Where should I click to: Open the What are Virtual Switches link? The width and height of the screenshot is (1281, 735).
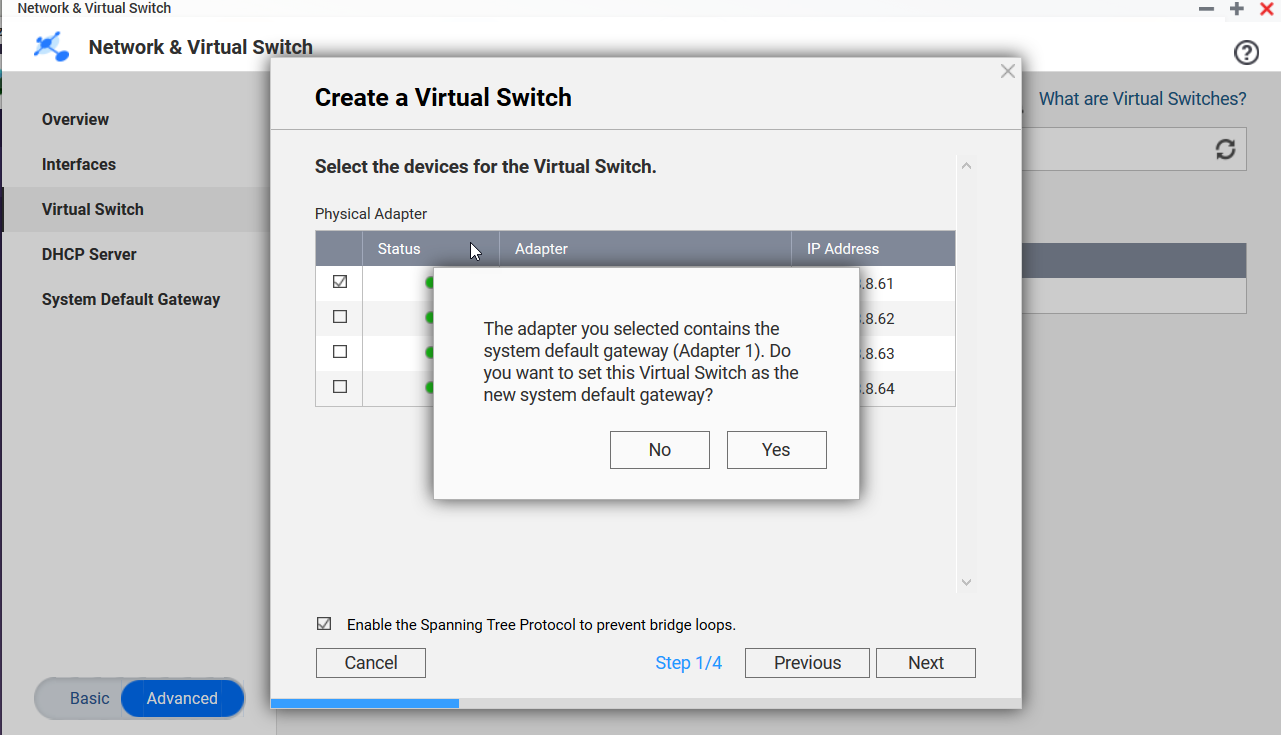[1142, 98]
